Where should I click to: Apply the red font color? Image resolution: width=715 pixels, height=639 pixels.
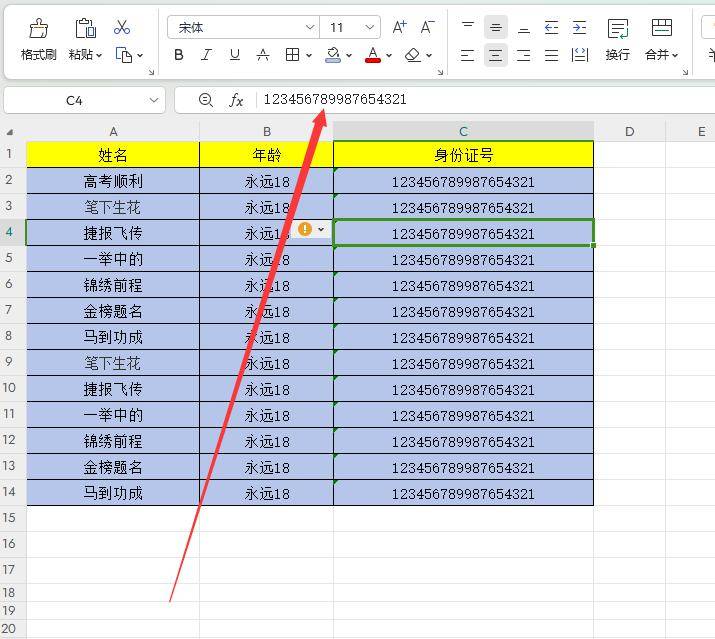point(373,55)
